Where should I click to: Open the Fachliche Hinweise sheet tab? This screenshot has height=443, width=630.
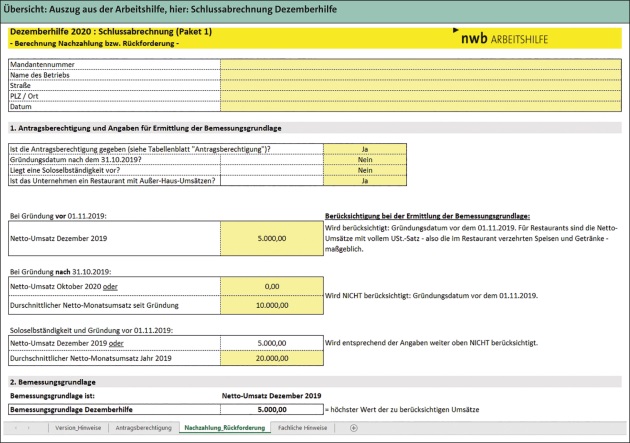pyautogui.click(x=304, y=428)
